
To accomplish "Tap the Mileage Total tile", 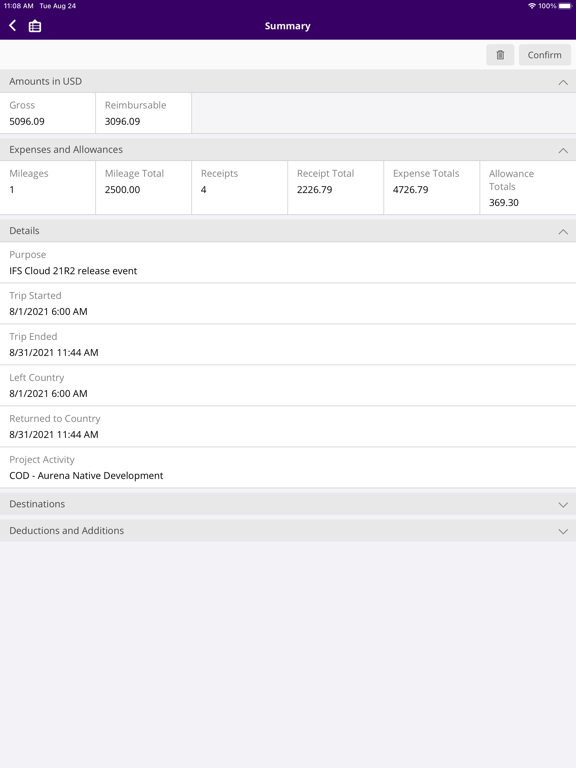I will 144,188.
